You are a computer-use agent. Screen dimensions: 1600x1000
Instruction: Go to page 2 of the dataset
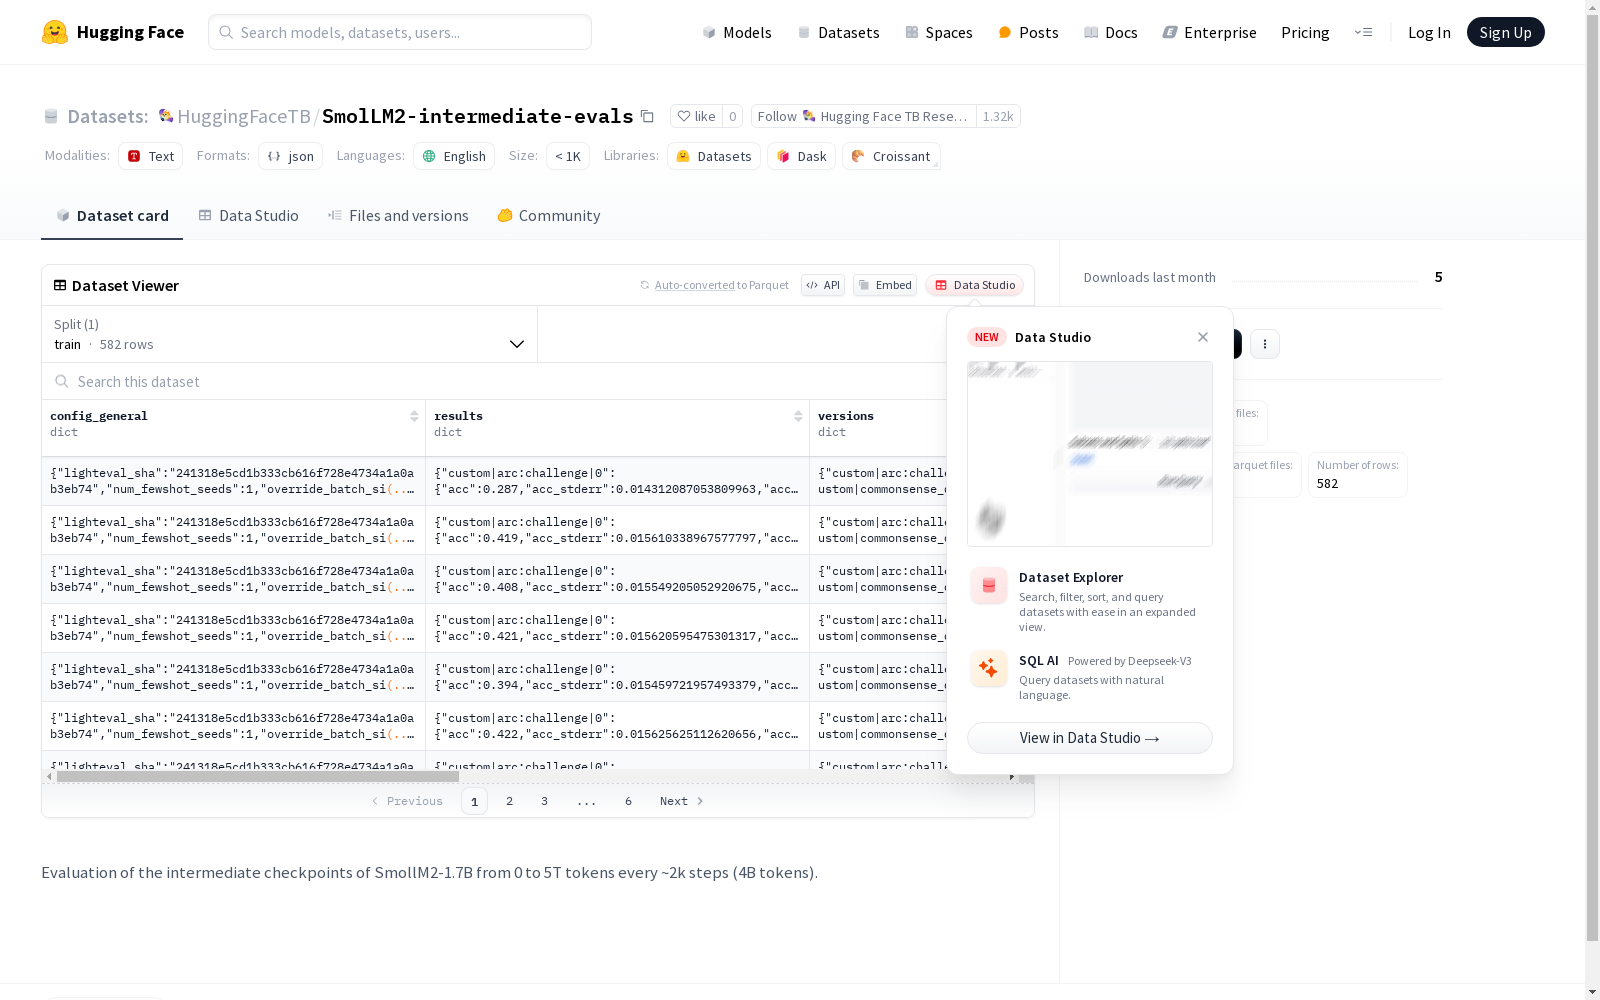pos(509,801)
